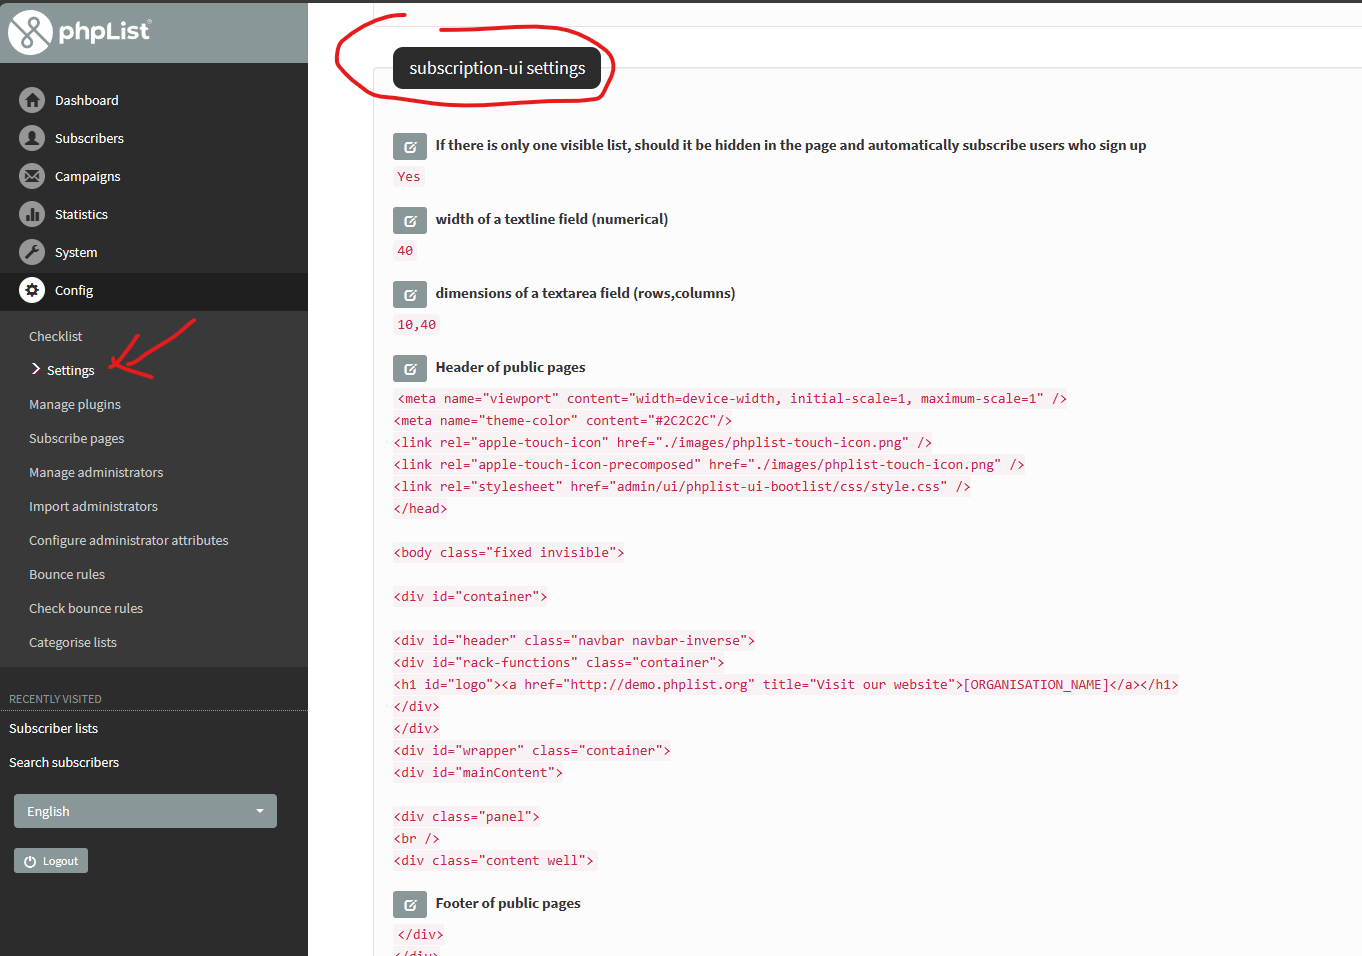Edit the Footer of public pages
The height and width of the screenshot is (956, 1362).
(x=410, y=904)
